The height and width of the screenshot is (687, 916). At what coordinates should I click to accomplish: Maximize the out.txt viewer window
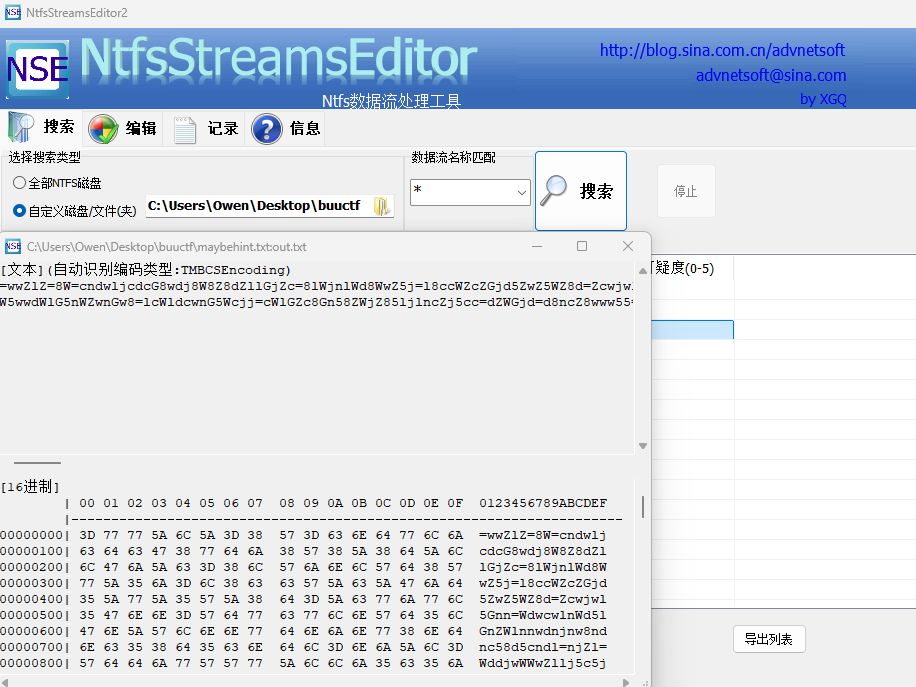tap(582, 247)
